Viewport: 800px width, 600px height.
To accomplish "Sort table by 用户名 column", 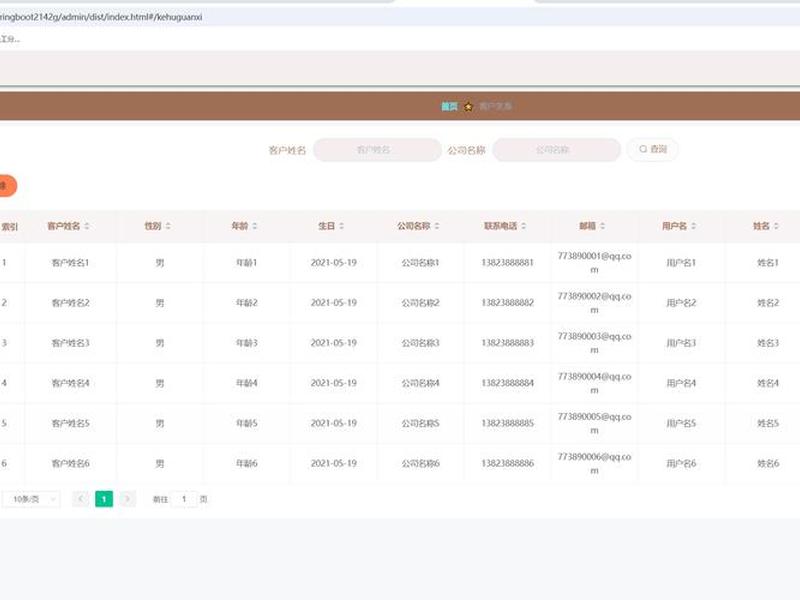I will click(693, 226).
